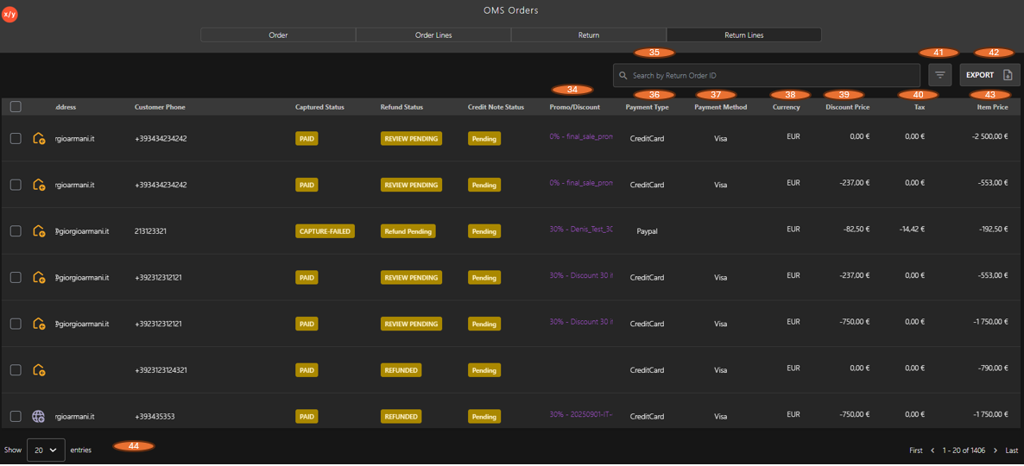
Task: Open 0% final_sale promo in -2 500,00 € row
Action: tap(581, 137)
